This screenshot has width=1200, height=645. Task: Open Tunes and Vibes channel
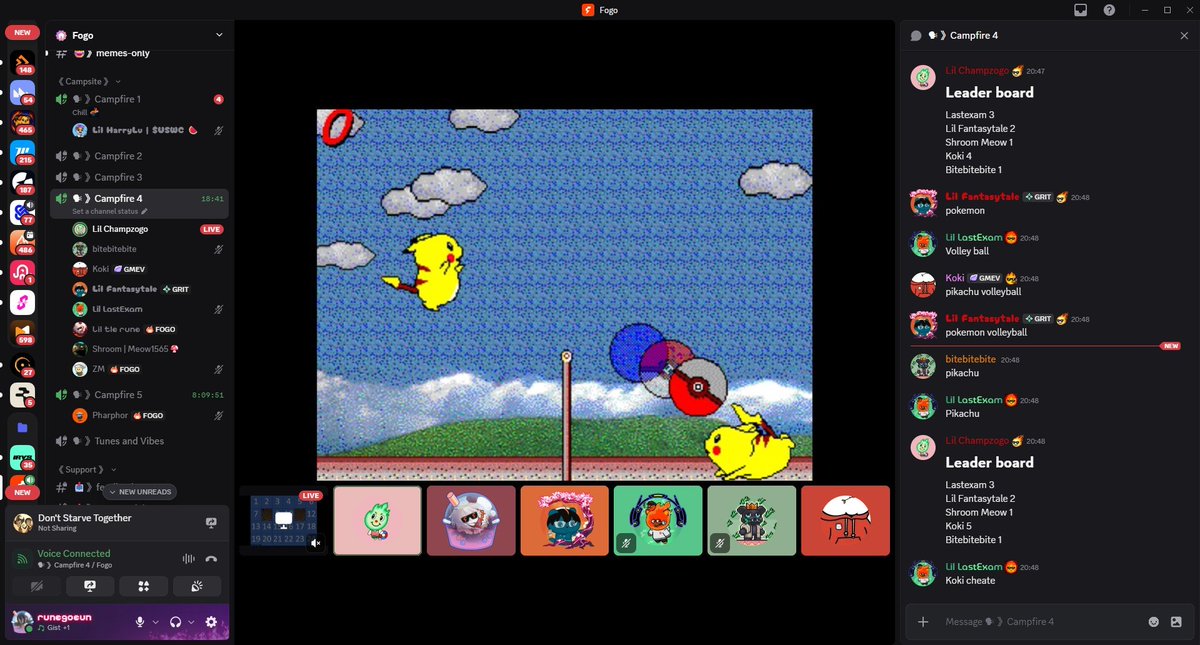(x=141, y=441)
